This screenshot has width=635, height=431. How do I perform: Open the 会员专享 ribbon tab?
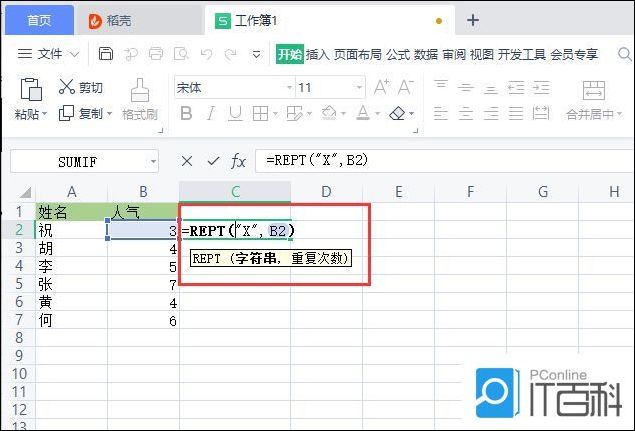pyautogui.click(x=574, y=54)
